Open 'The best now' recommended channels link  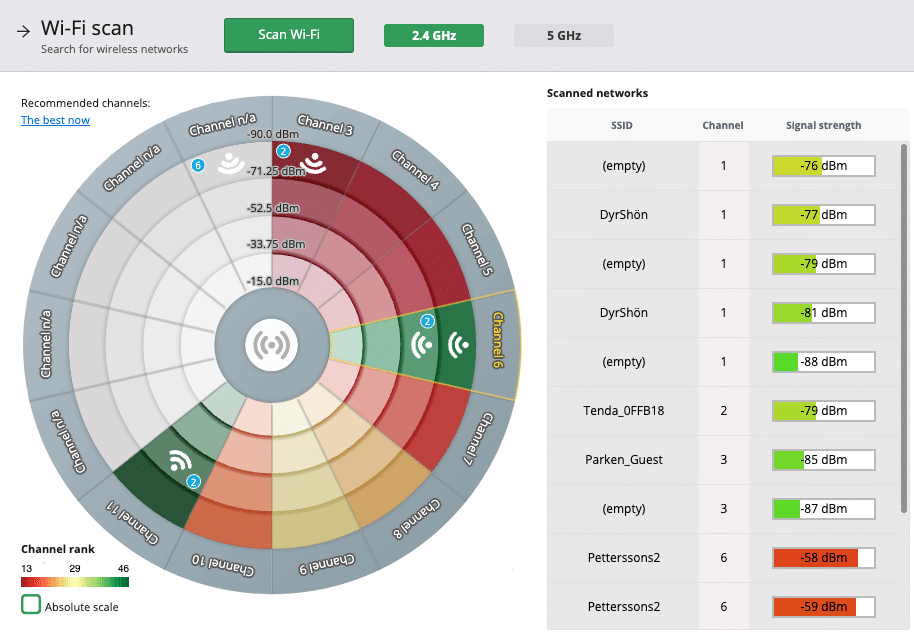click(55, 120)
